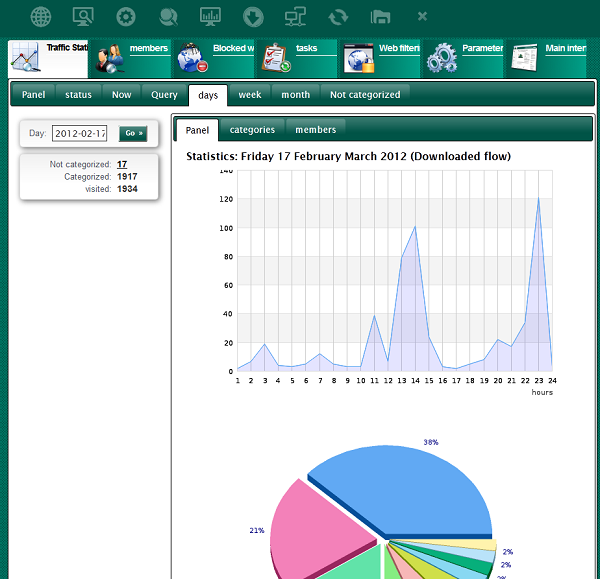Switch to the month tab
The width and height of the screenshot is (600, 579).
[x=296, y=95]
